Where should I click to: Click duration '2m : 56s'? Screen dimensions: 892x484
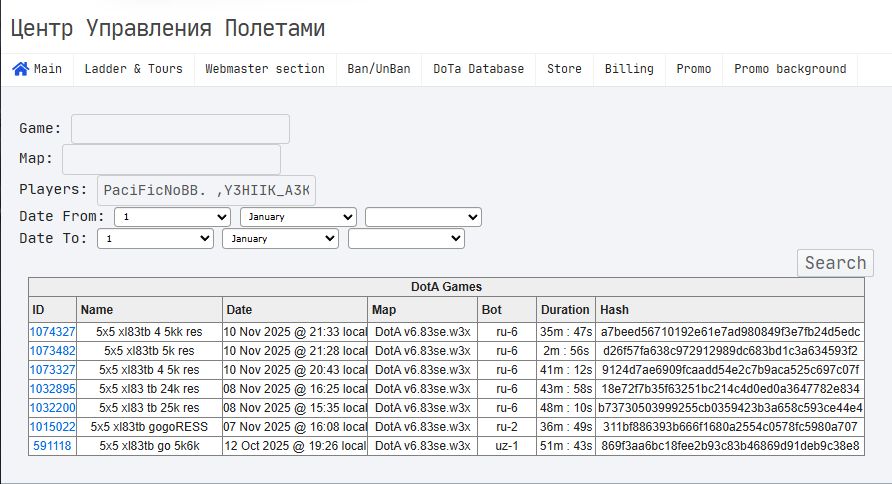[566, 351]
